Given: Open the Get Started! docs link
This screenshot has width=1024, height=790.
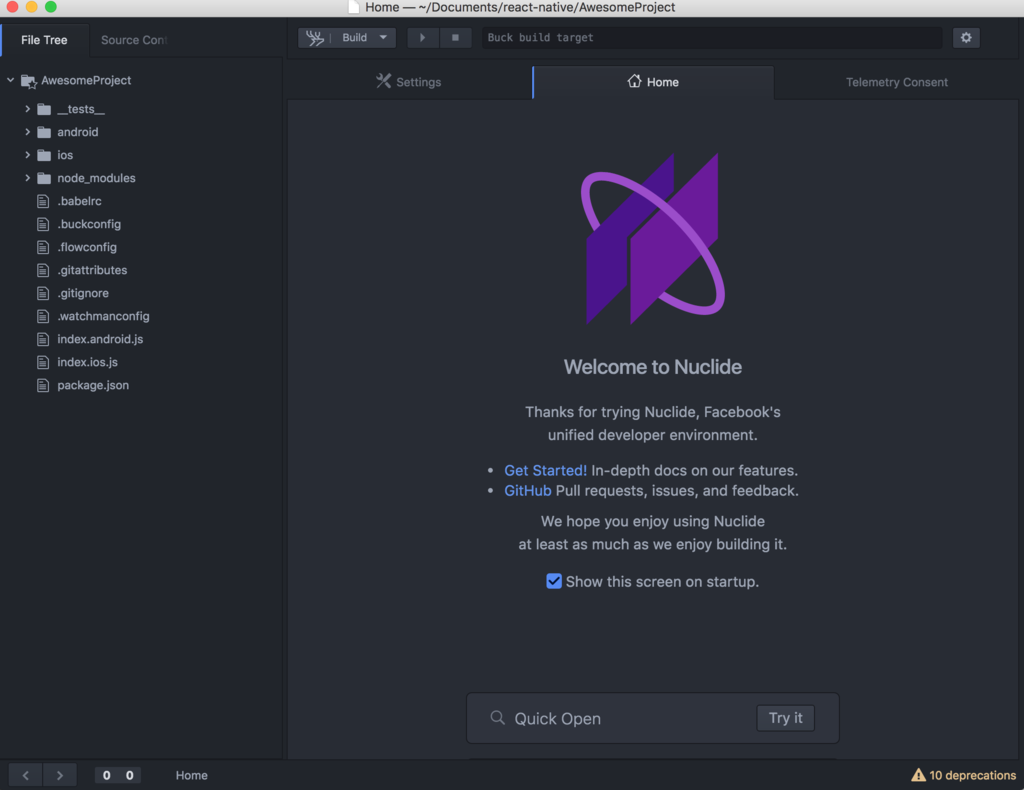Looking at the screenshot, I should click(545, 470).
